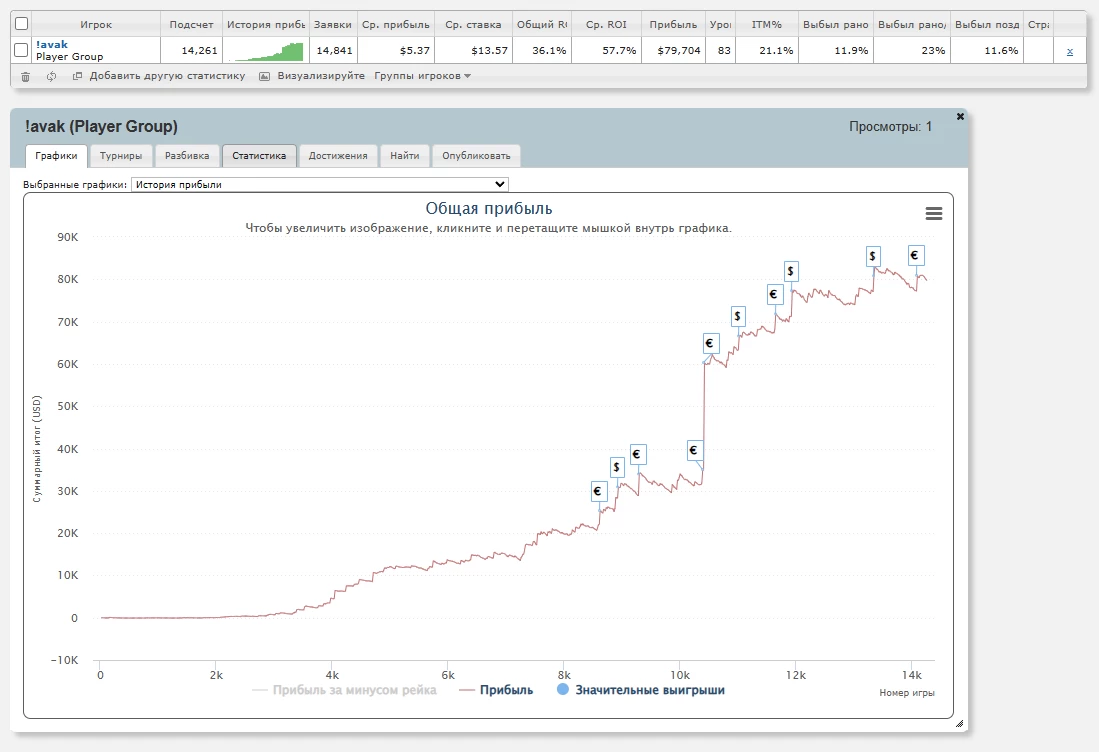The width and height of the screenshot is (1099, 752).
Task: Click the last € marker on the chart
Action: (x=914, y=254)
